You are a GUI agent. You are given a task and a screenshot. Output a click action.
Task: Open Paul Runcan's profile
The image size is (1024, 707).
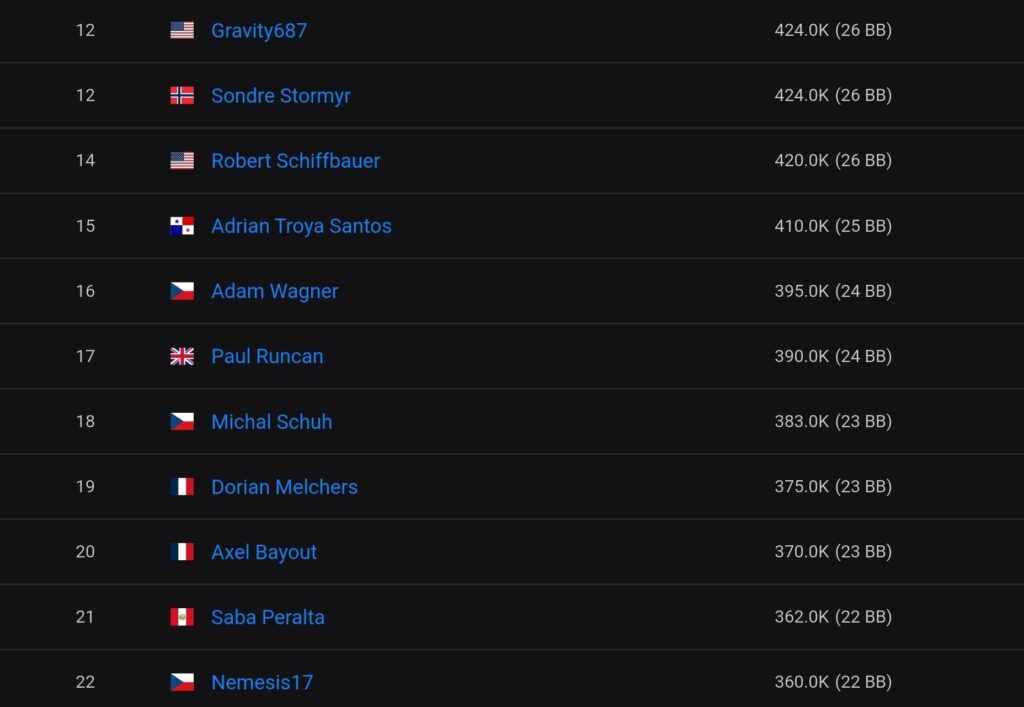tap(267, 356)
